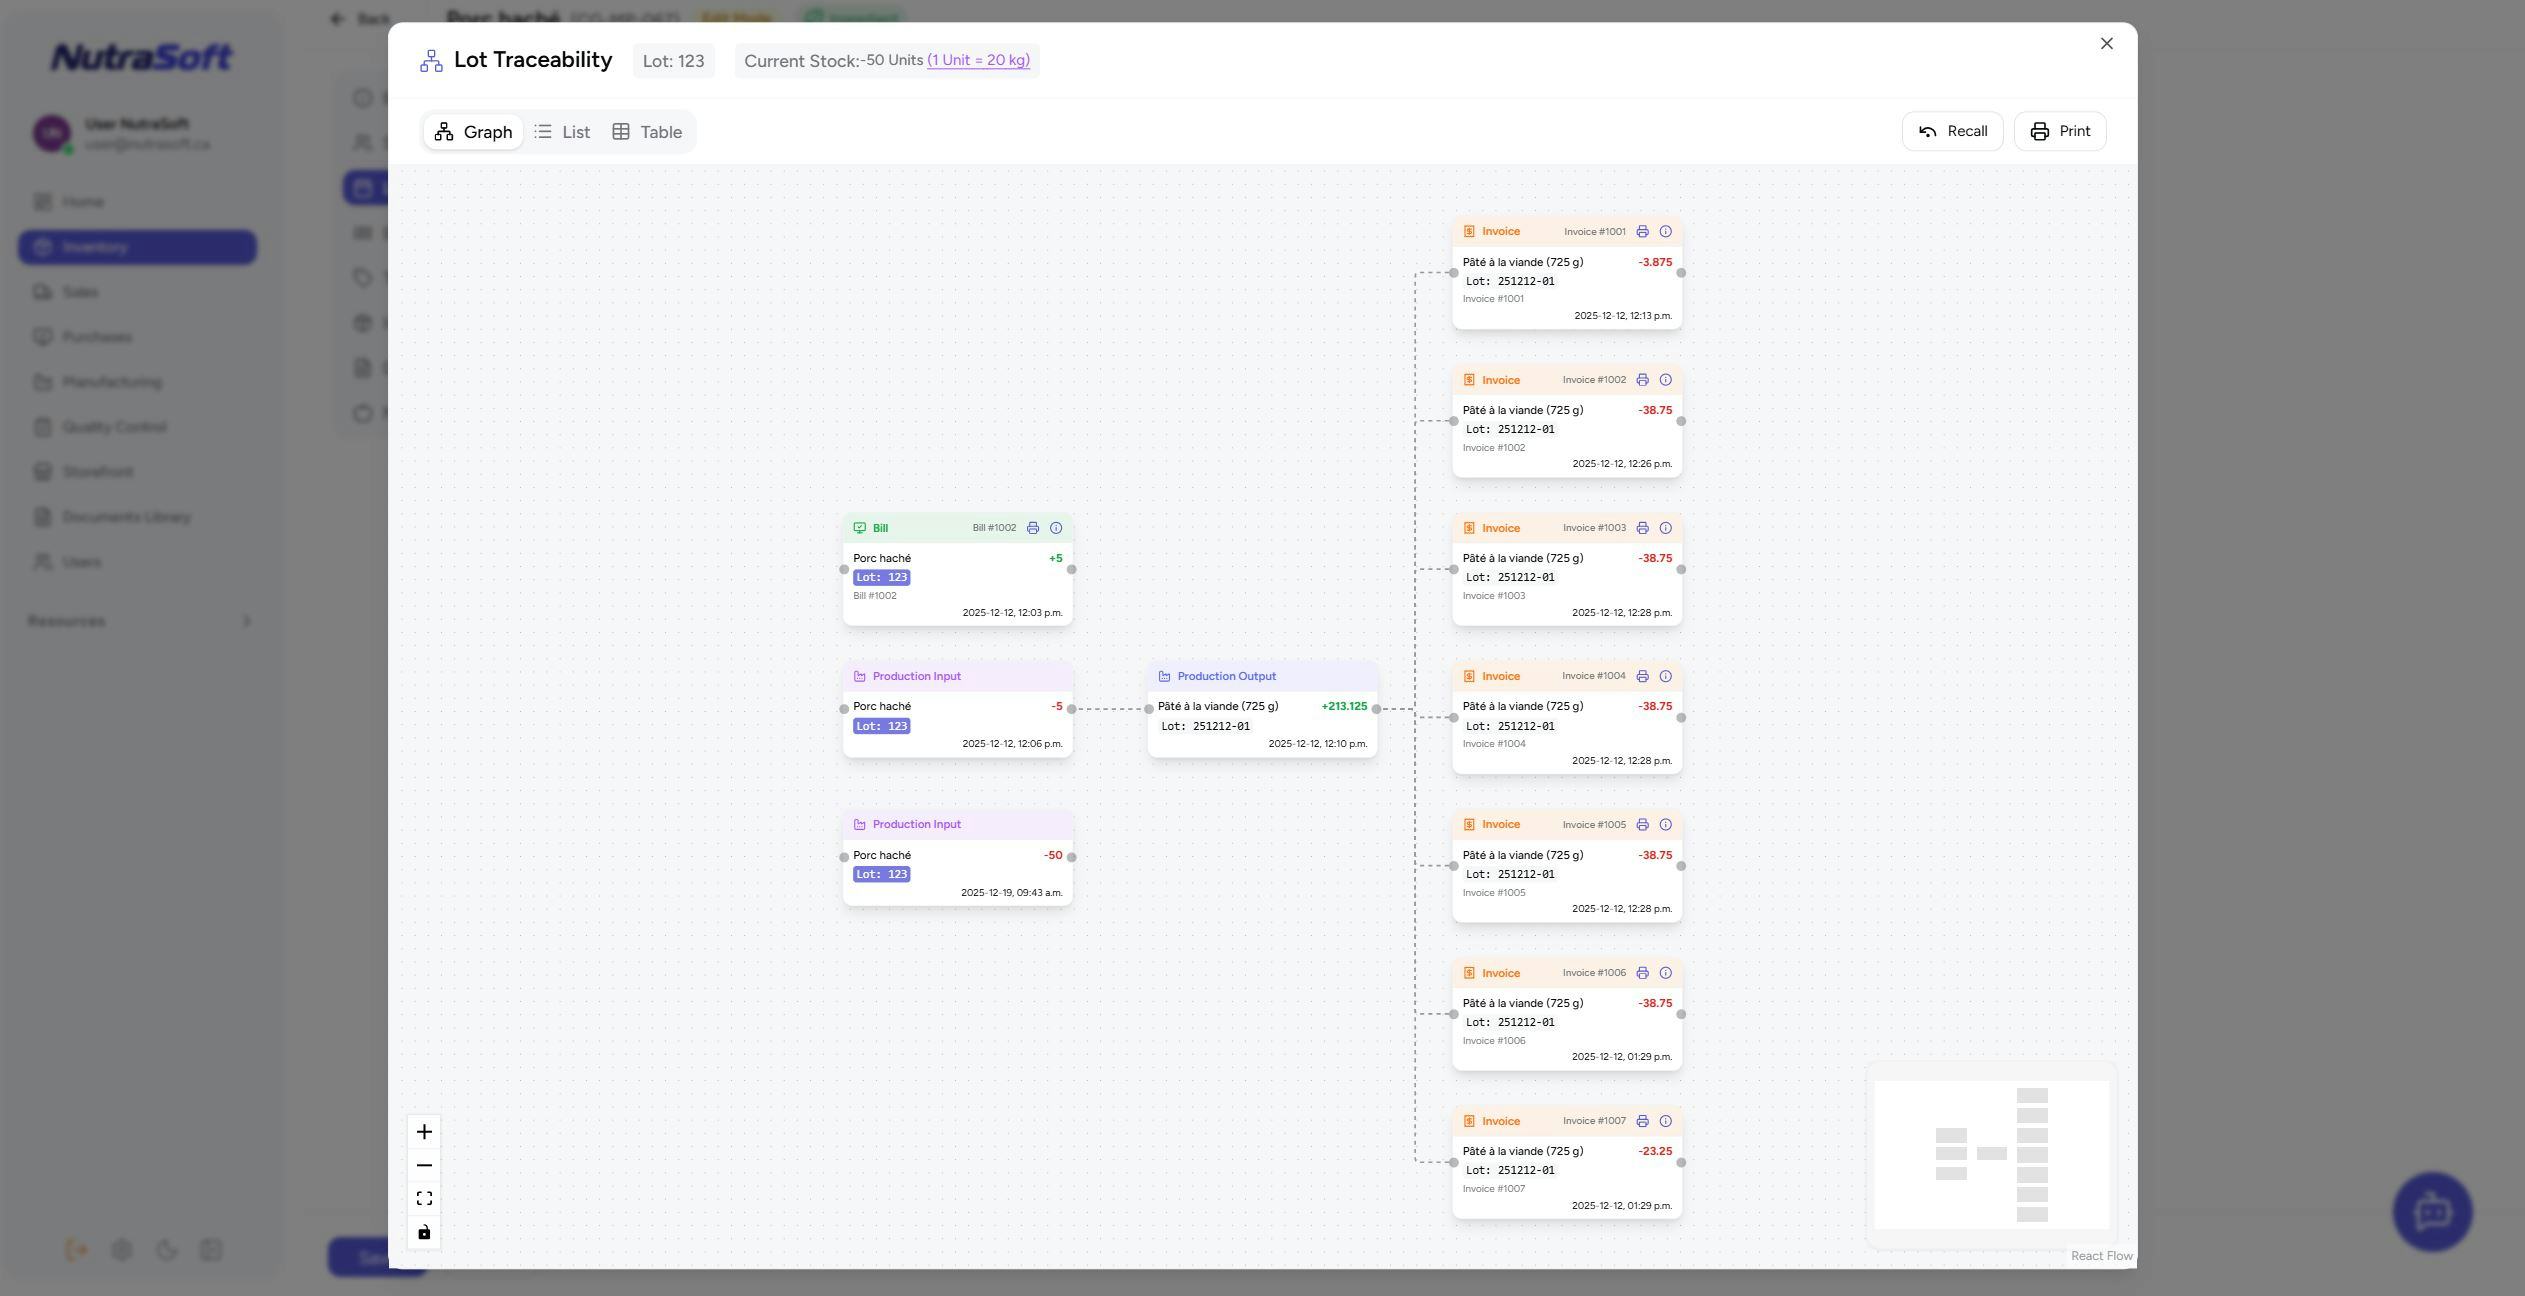Switch to the Table view

[647, 132]
